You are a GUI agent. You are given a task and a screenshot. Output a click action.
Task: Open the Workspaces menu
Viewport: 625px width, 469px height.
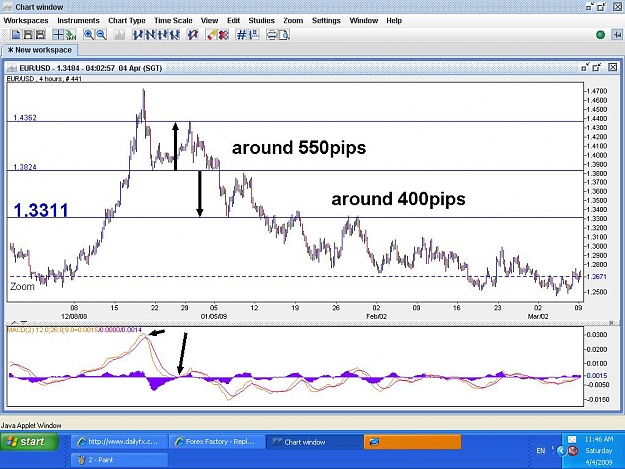(26, 21)
